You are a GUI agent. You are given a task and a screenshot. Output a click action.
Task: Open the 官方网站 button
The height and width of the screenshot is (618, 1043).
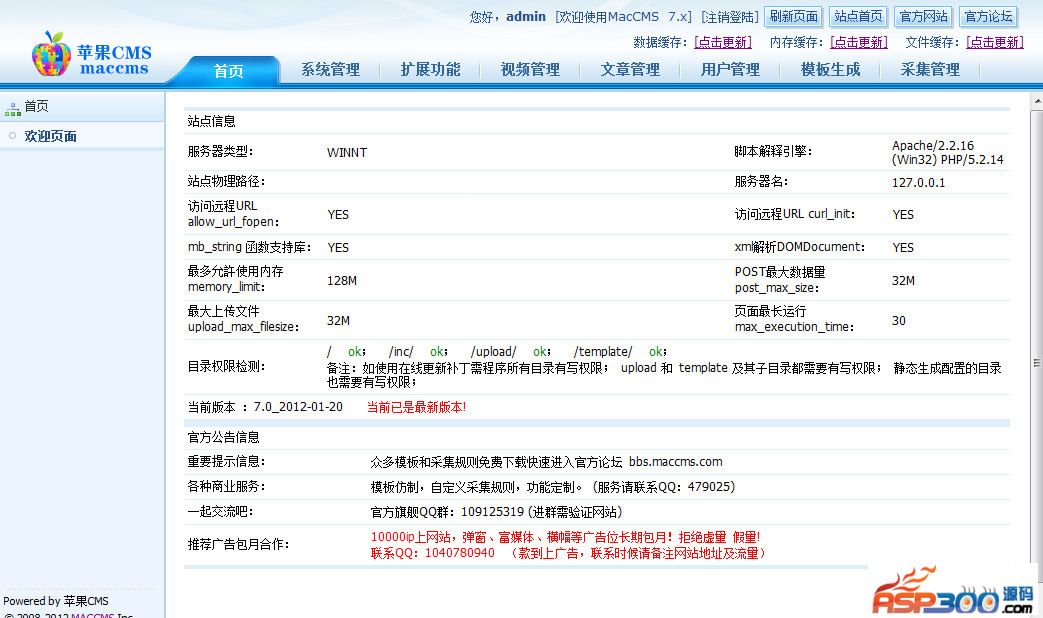pyautogui.click(x=923, y=17)
